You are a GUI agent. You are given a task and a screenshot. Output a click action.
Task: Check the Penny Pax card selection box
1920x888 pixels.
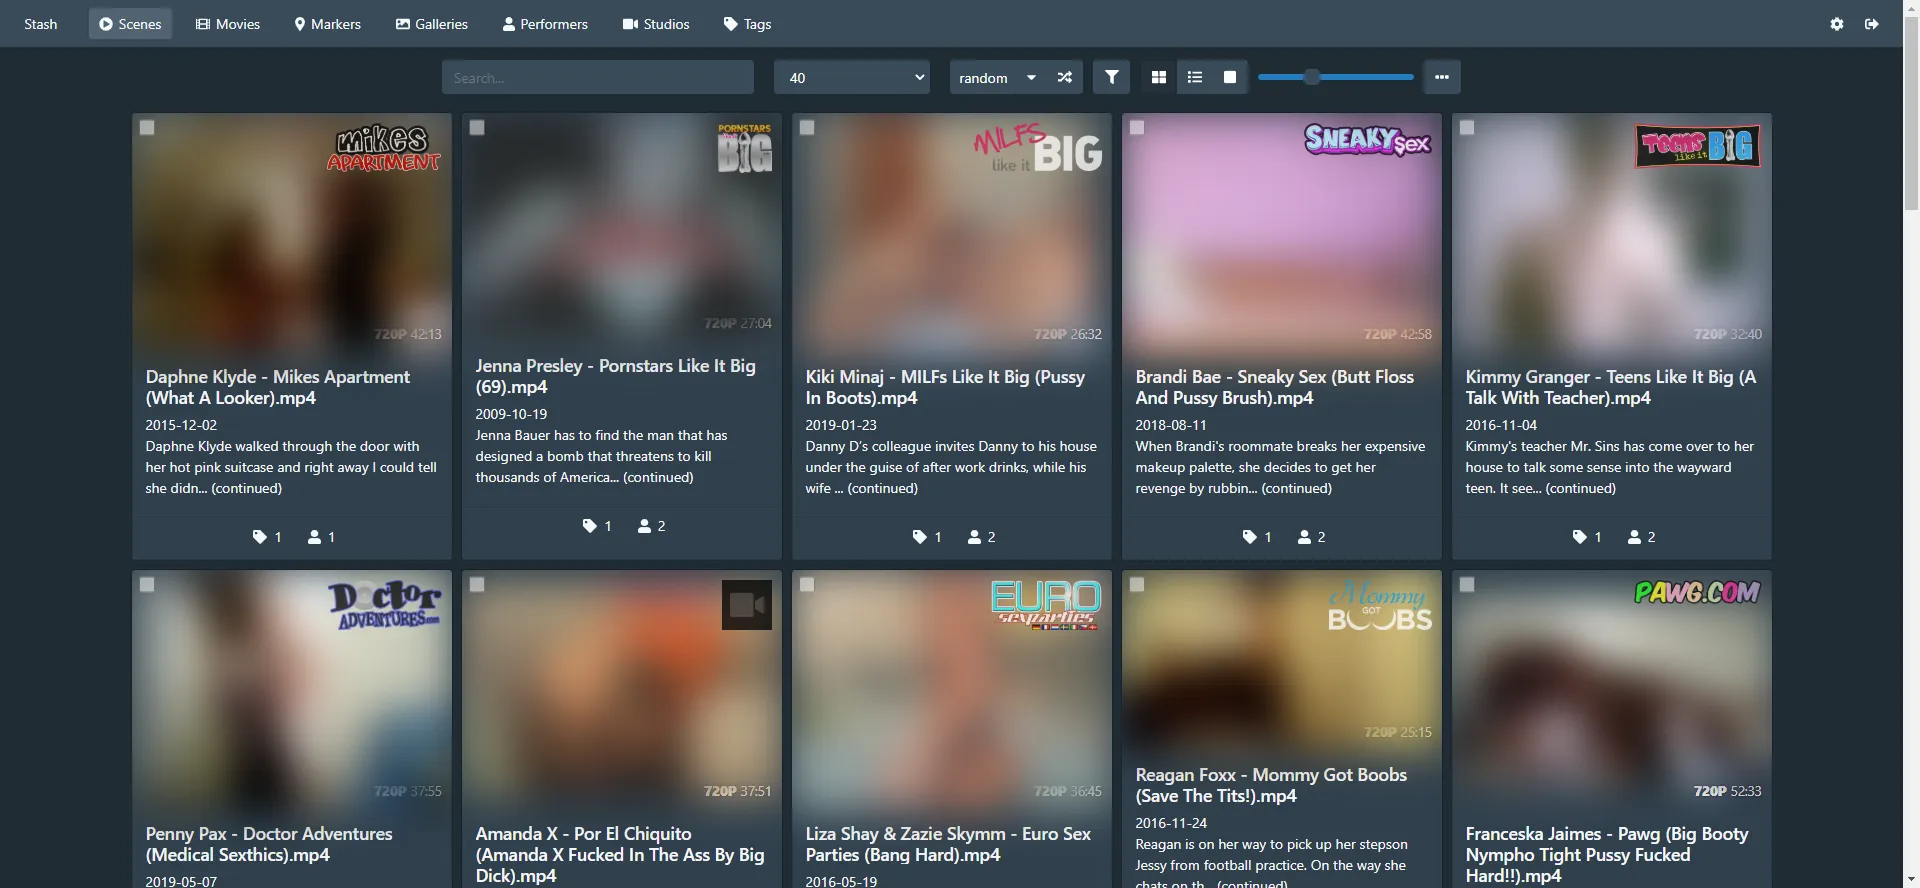(147, 585)
